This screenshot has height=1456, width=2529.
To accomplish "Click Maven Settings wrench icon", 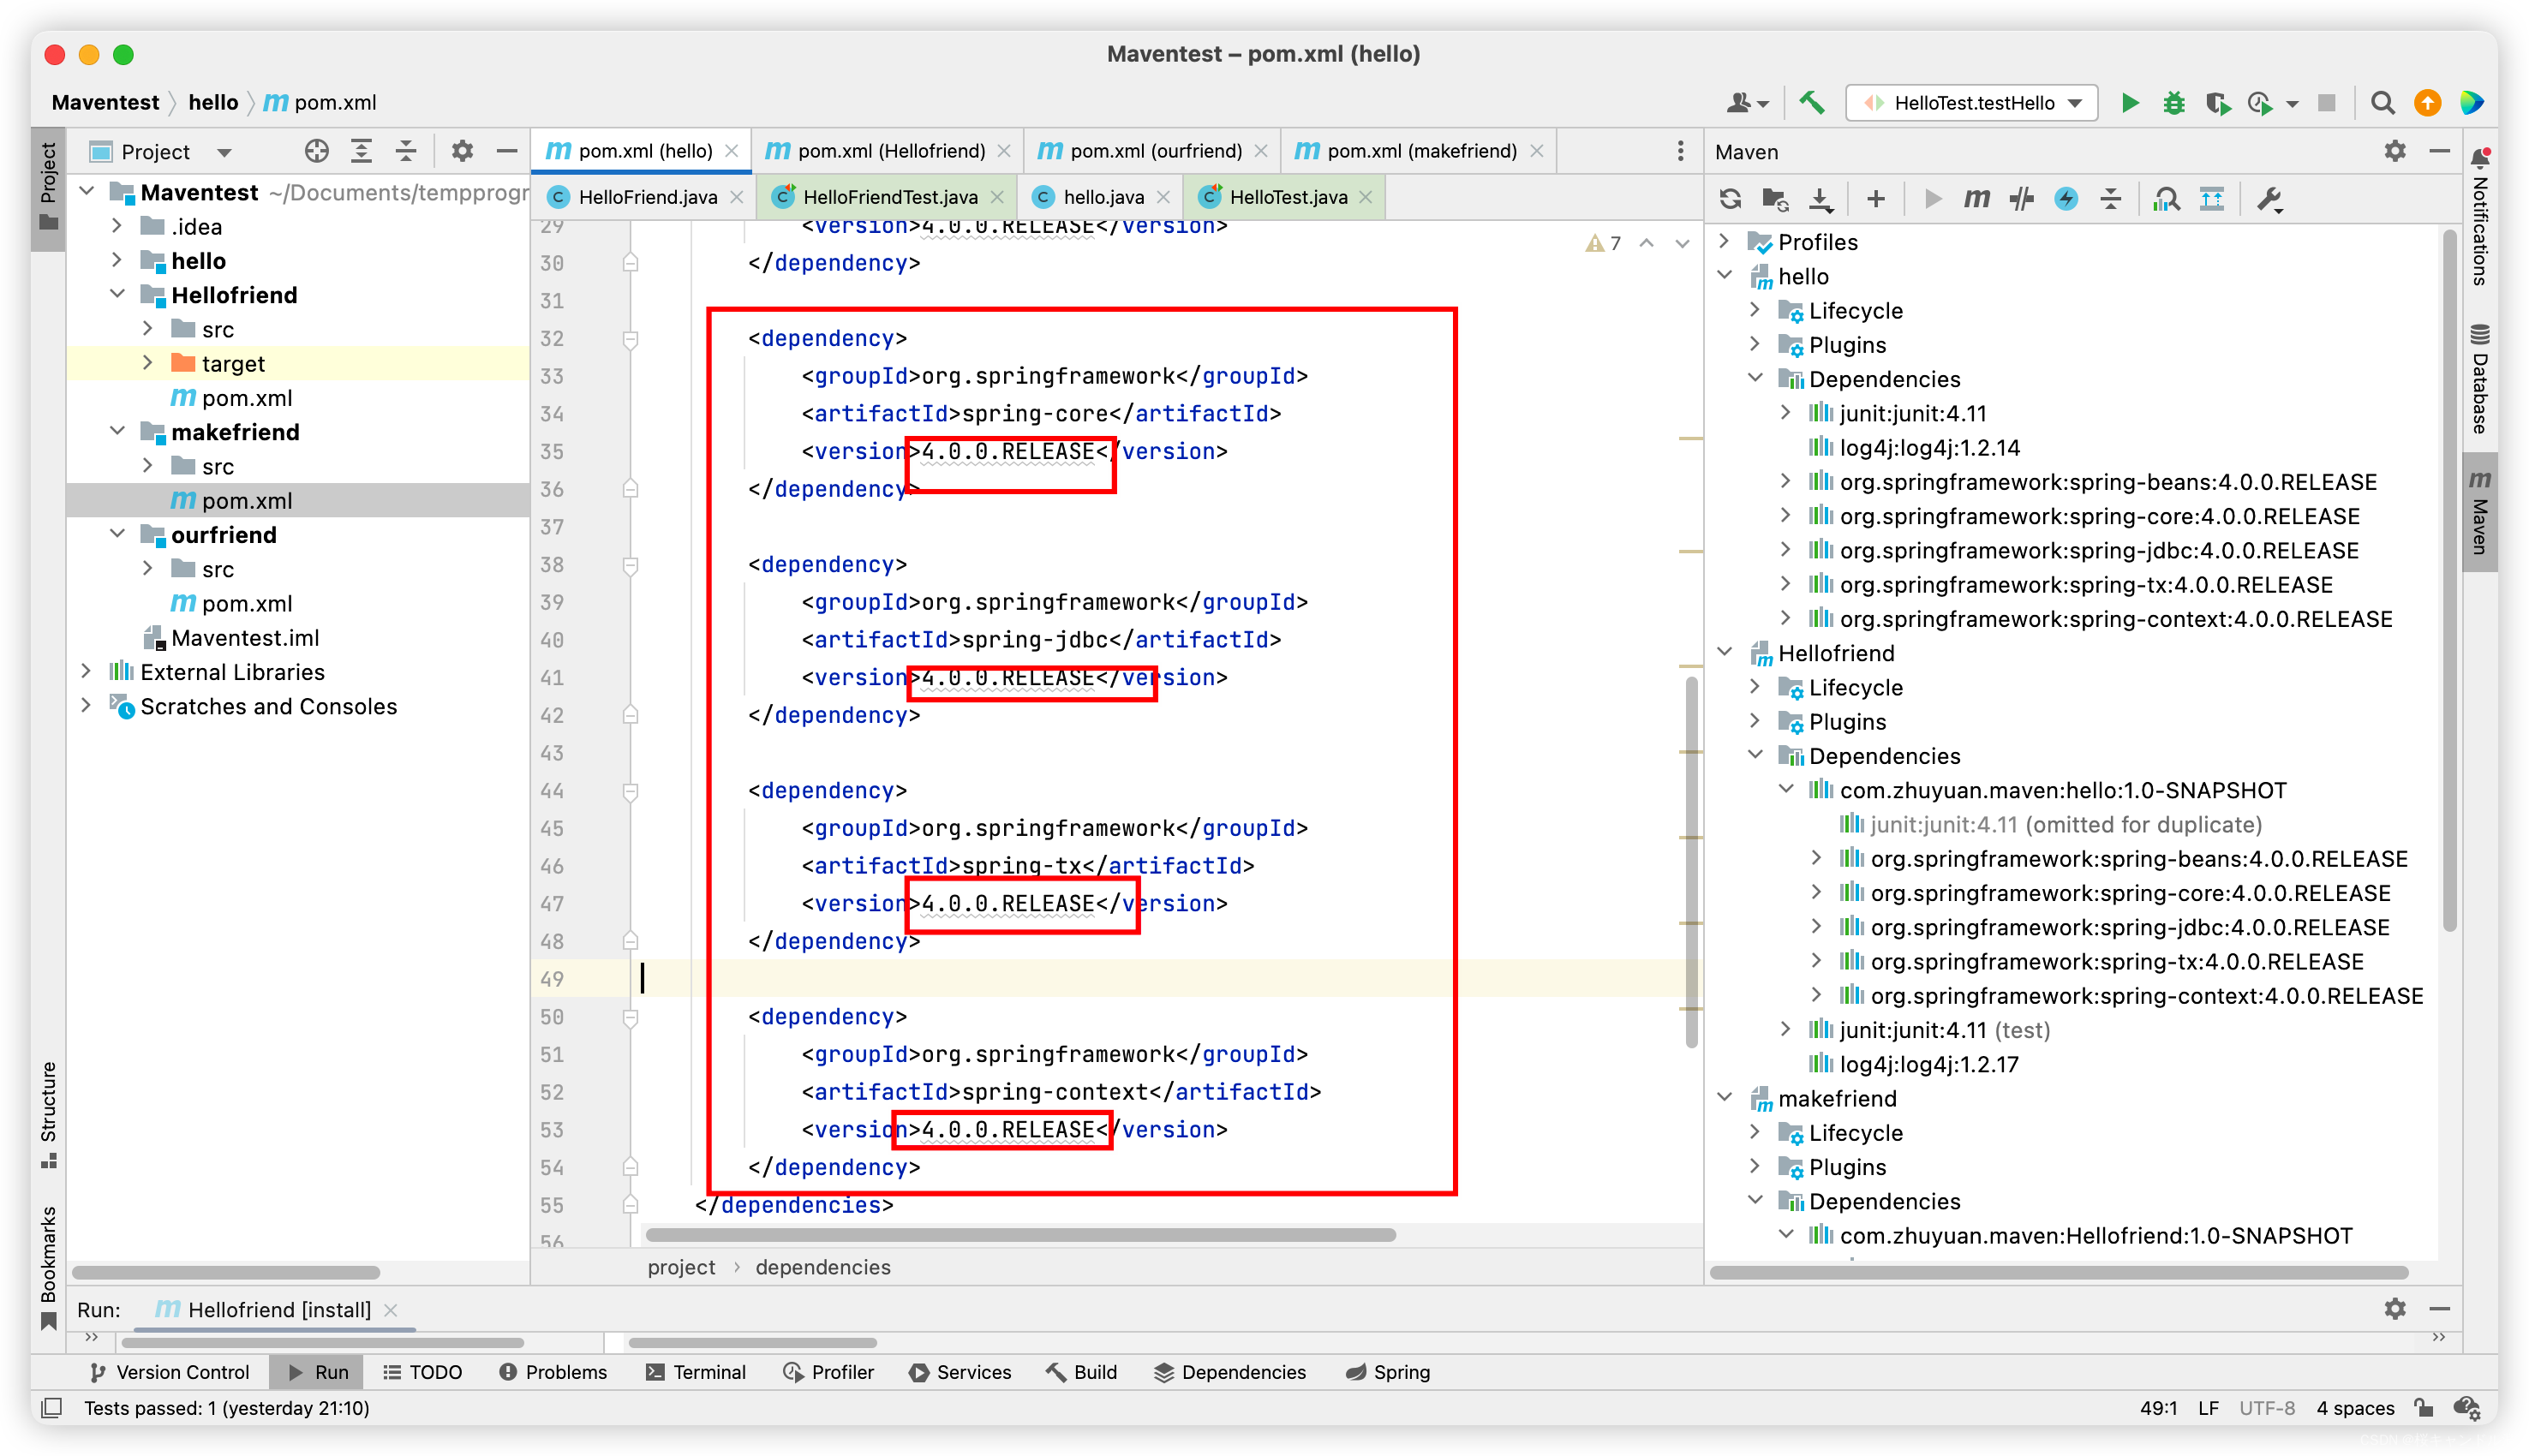I will coord(2269,199).
